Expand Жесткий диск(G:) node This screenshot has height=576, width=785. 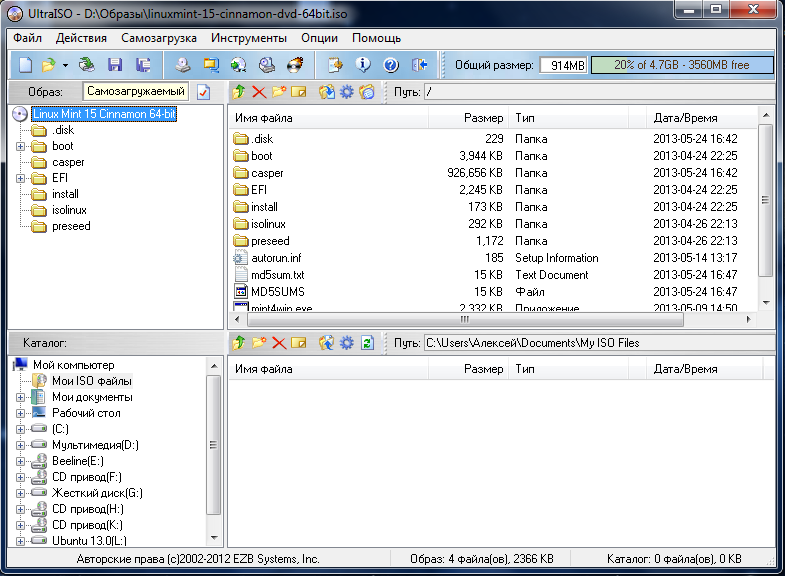(20, 493)
